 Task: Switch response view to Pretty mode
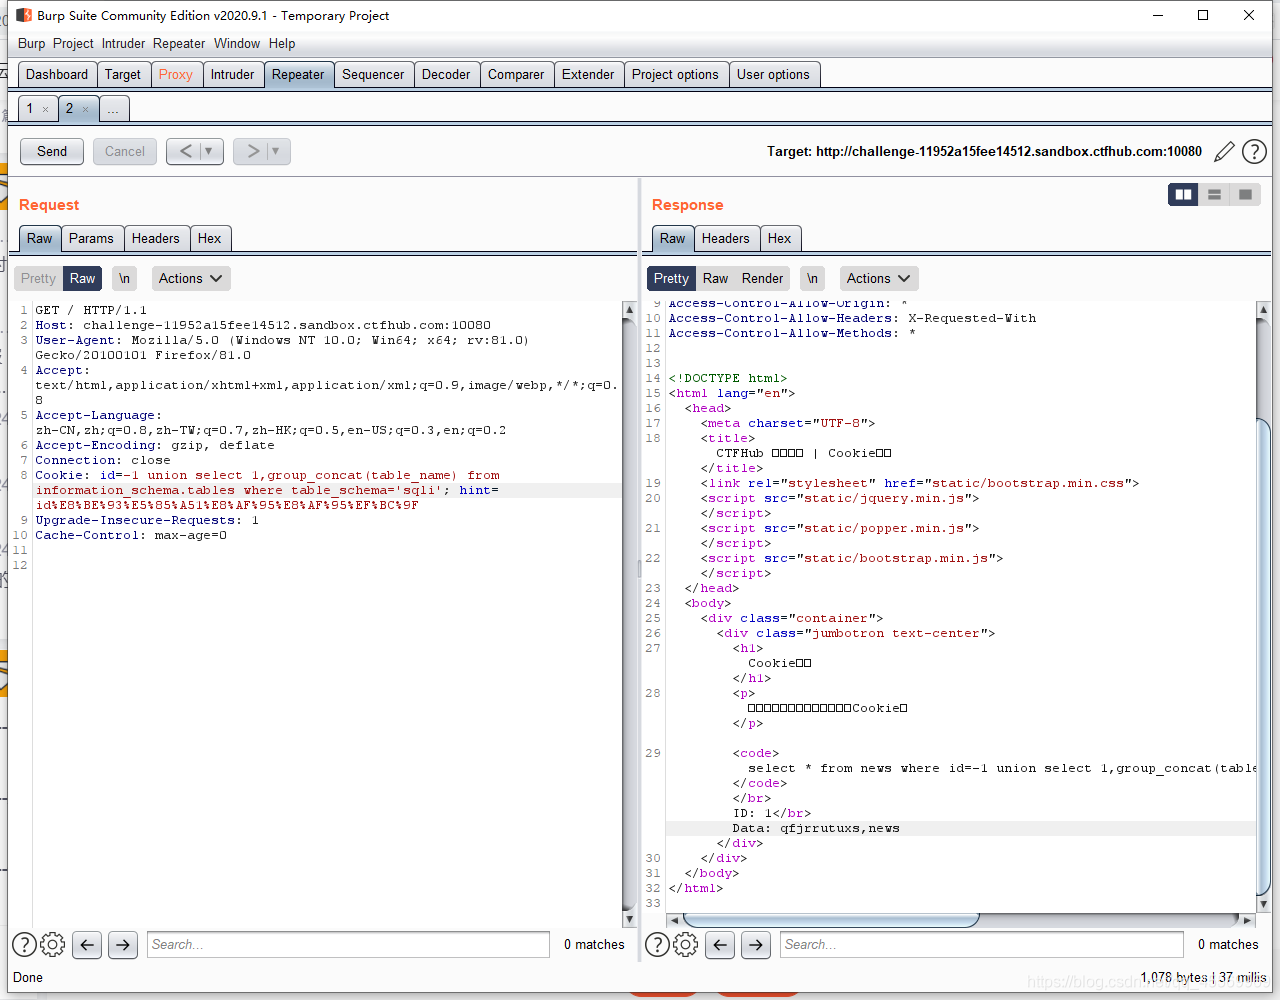click(x=671, y=278)
